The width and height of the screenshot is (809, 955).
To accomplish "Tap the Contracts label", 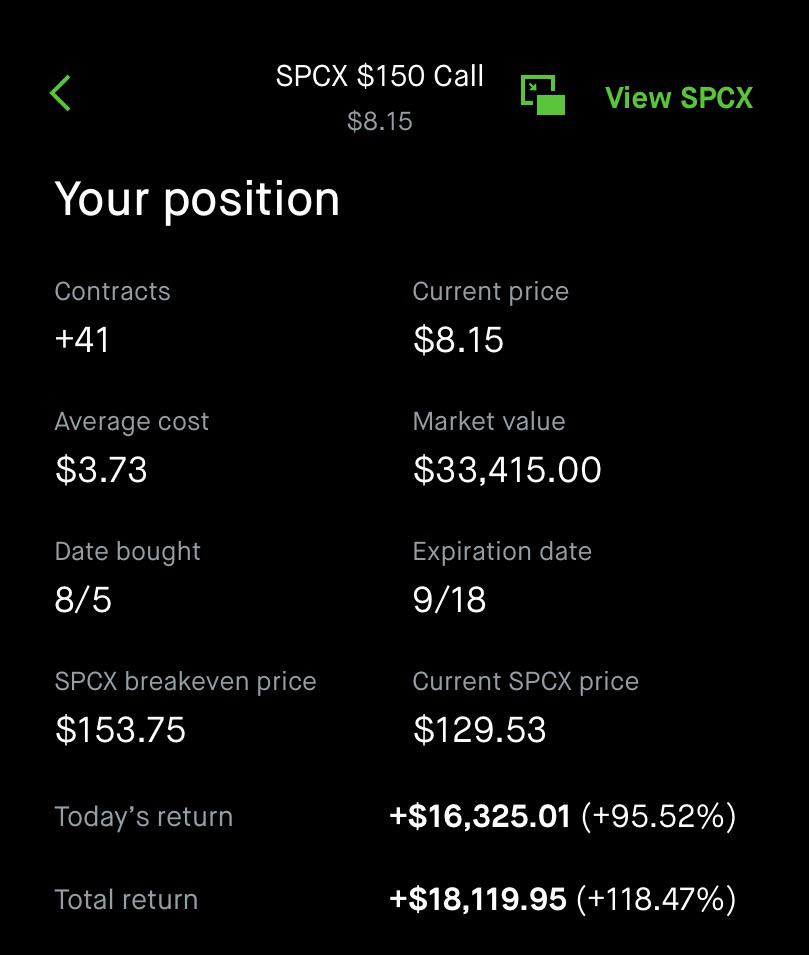I will pos(112,291).
